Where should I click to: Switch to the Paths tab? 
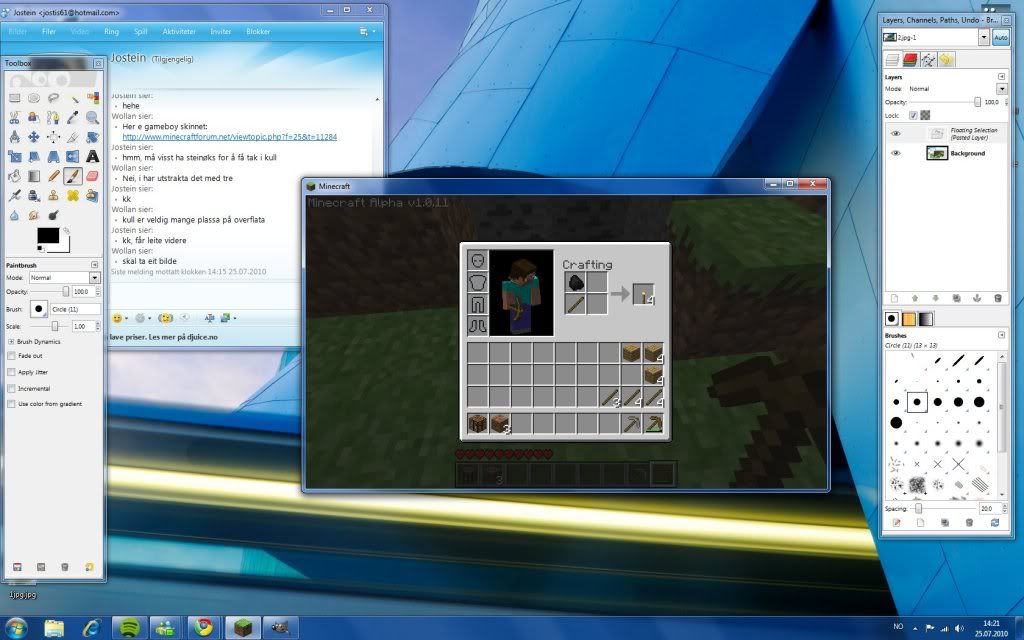click(x=928, y=60)
